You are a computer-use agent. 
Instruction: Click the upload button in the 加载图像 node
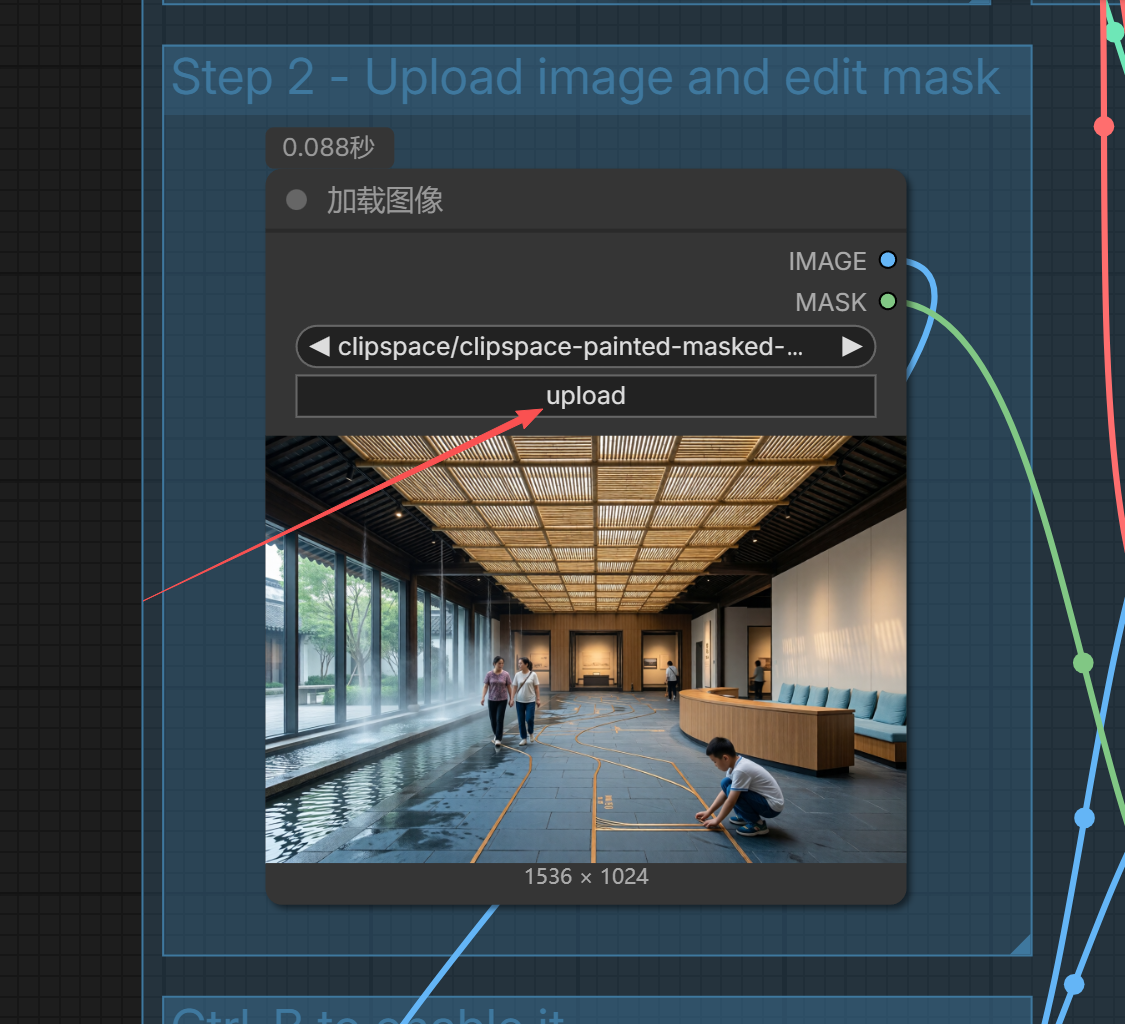click(x=585, y=396)
